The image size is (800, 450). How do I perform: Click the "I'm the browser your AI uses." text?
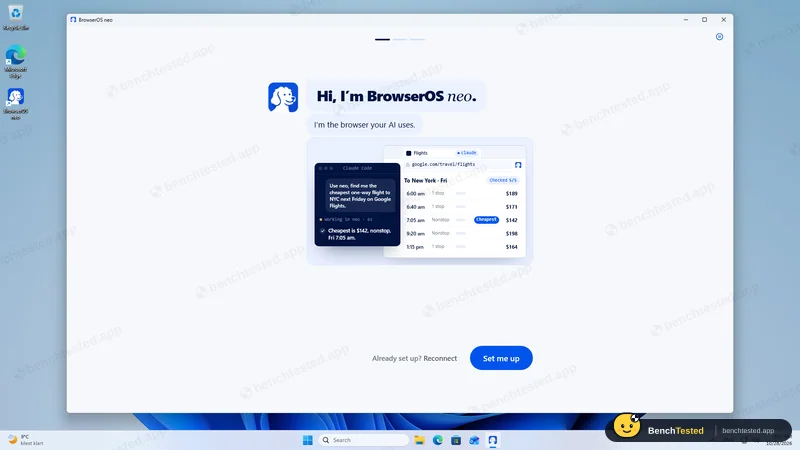[x=364, y=124]
